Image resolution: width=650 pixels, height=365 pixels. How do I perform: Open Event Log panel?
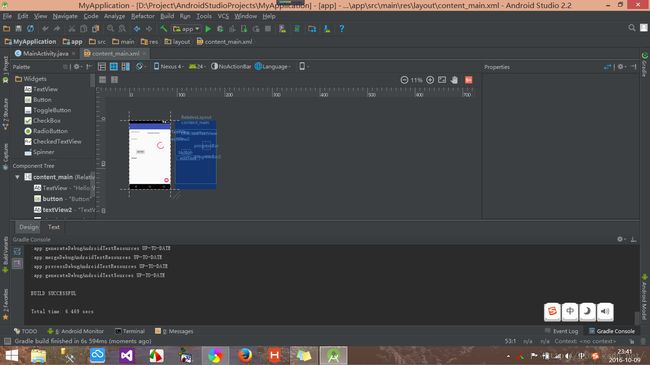(x=562, y=331)
